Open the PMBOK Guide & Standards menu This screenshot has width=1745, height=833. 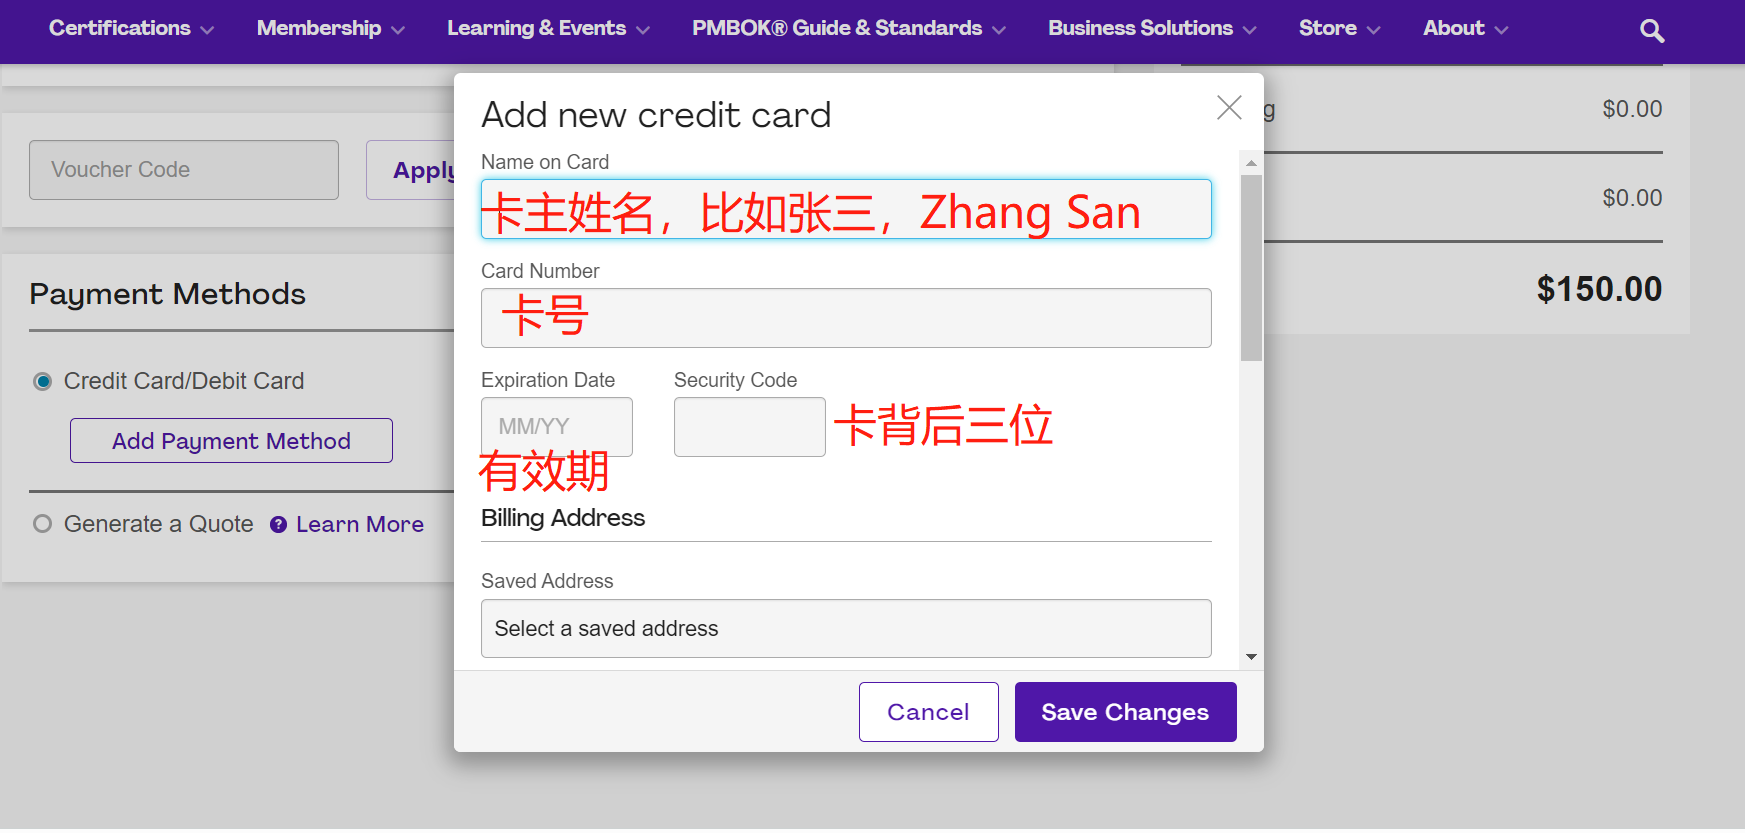point(848,29)
